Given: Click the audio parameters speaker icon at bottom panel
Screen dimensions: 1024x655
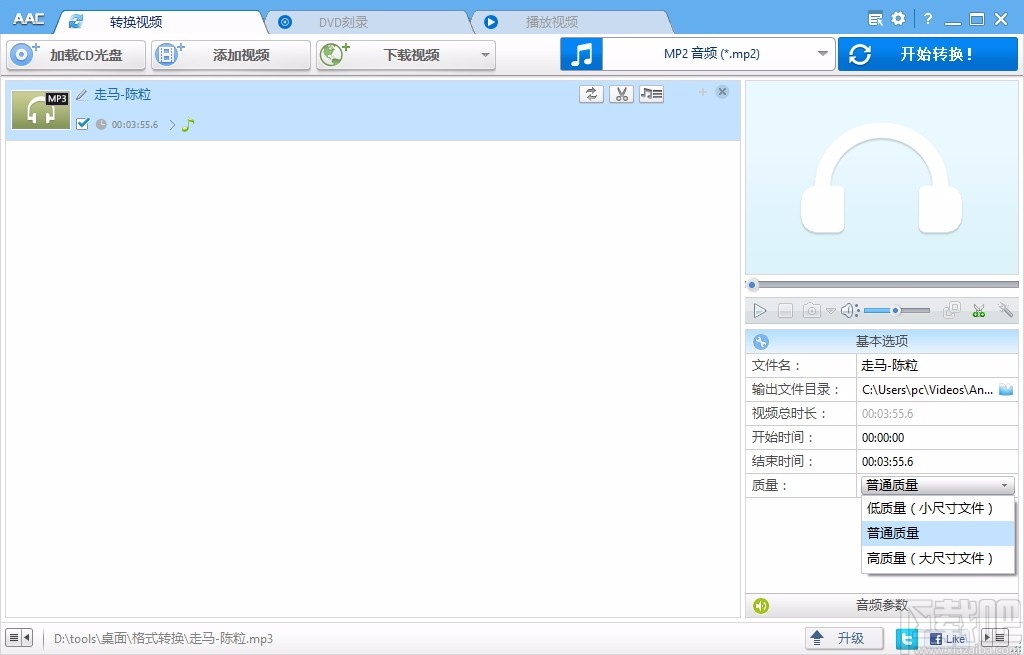Looking at the screenshot, I should click(760, 604).
